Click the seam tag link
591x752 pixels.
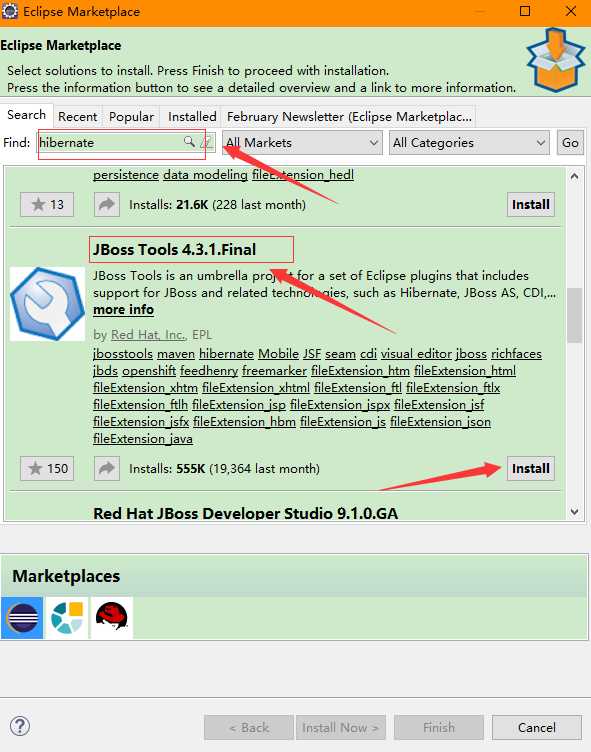pos(341,354)
